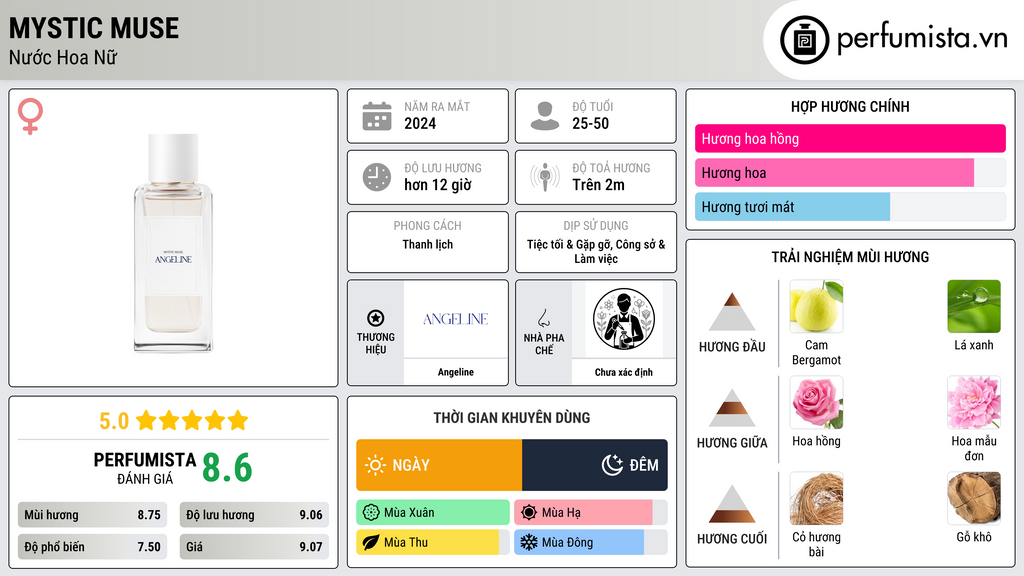
Task: Click the Chưa xác định perfumer label
Action: pos(624,372)
